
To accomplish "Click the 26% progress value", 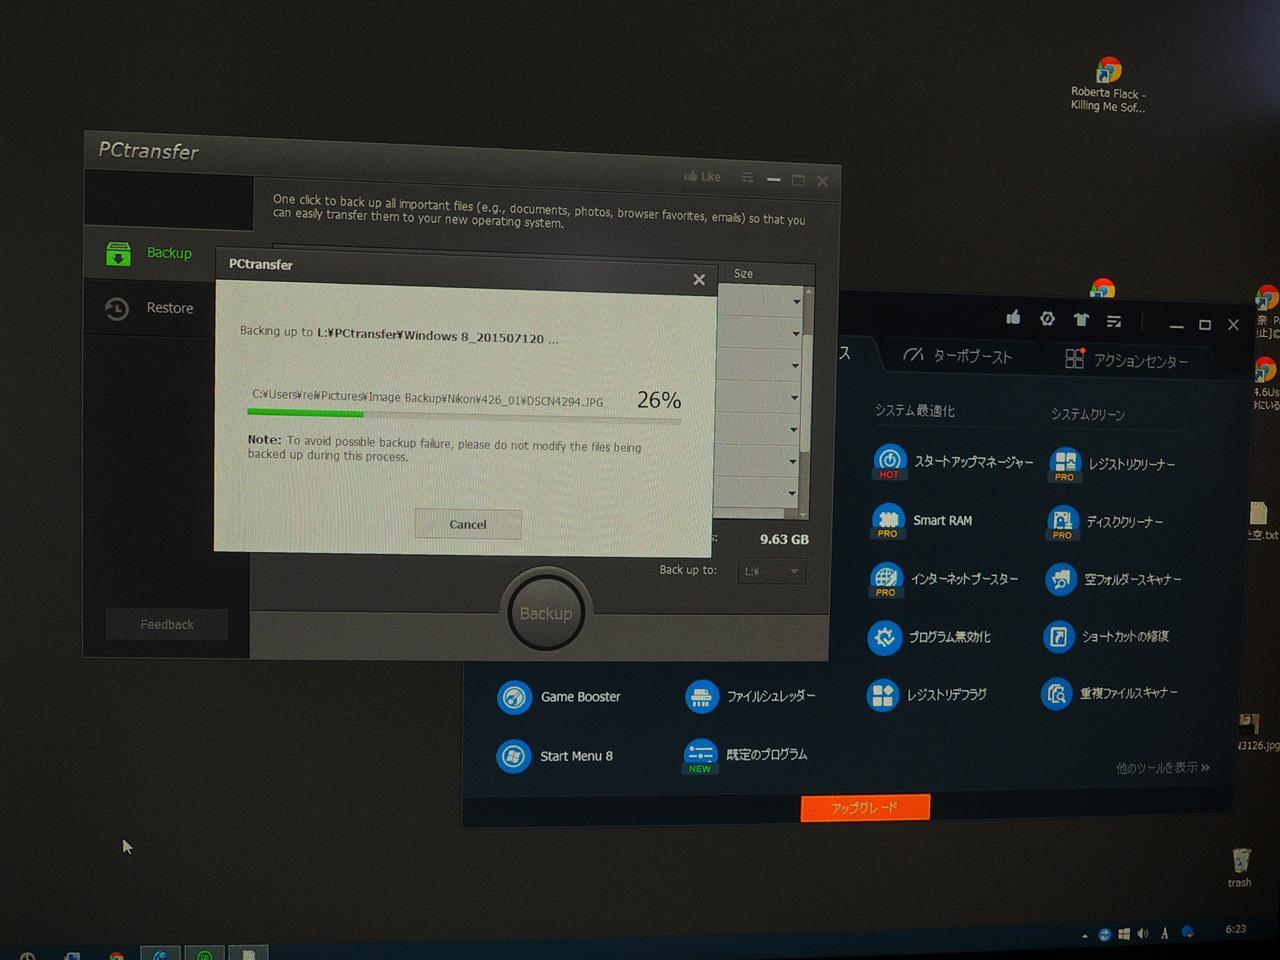I will (659, 400).
